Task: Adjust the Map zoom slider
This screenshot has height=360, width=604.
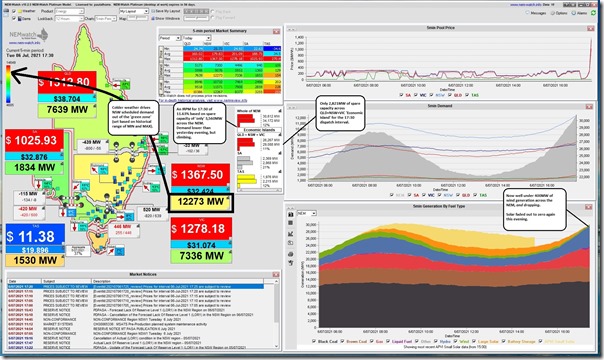Action: pos(138,18)
